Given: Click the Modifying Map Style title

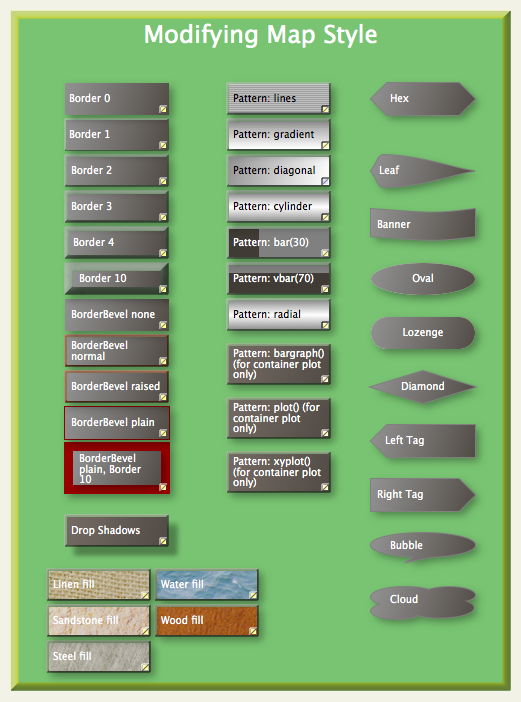Looking at the screenshot, I should [x=260, y=35].
